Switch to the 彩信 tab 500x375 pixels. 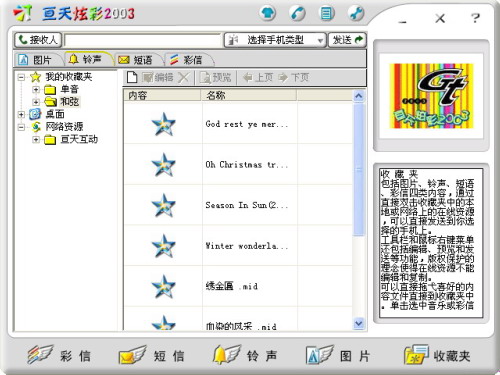[x=188, y=60]
